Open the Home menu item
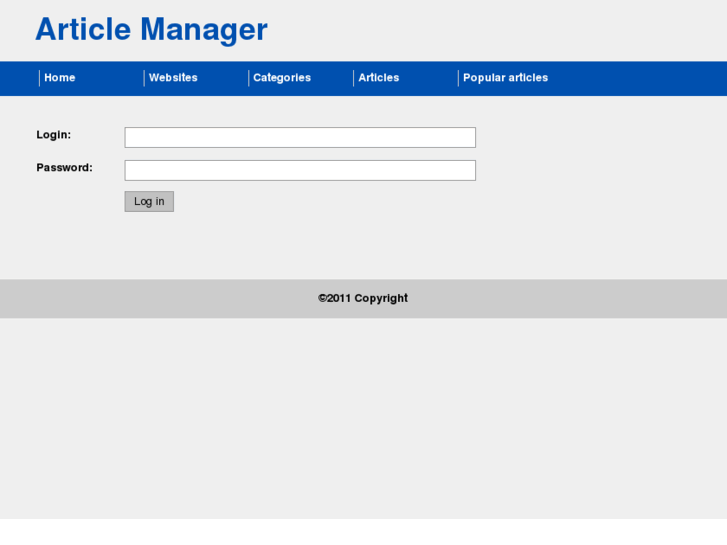 tap(60, 78)
